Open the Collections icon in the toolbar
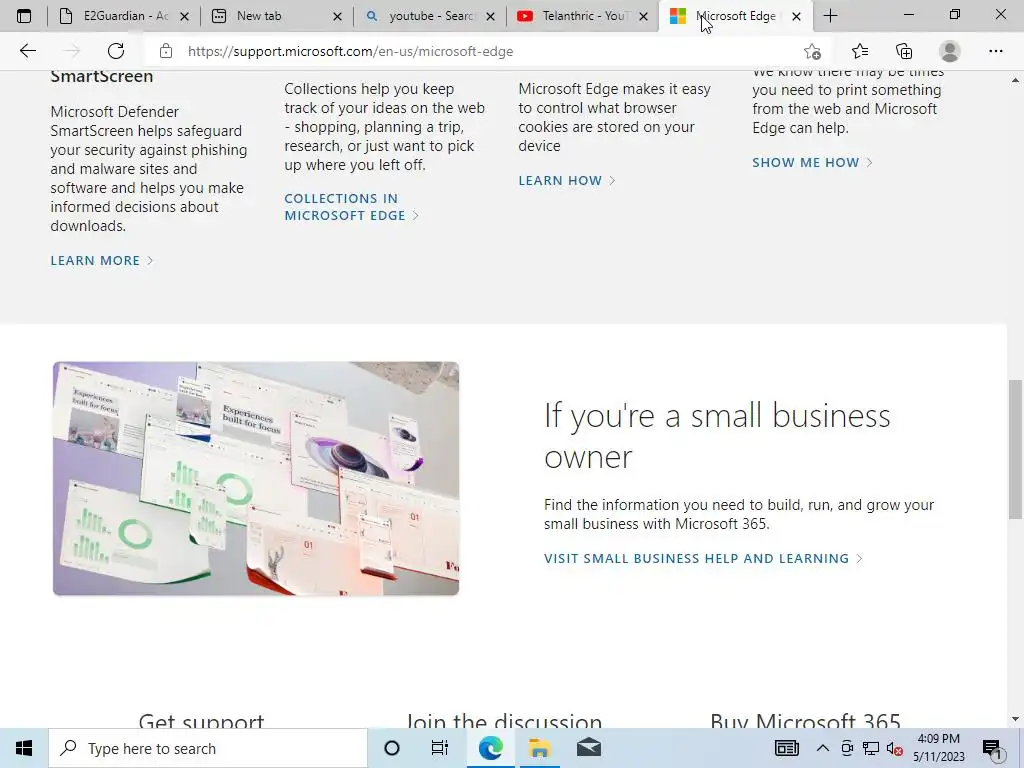Viewport: 1024px width, 768px height. point(904,51)
